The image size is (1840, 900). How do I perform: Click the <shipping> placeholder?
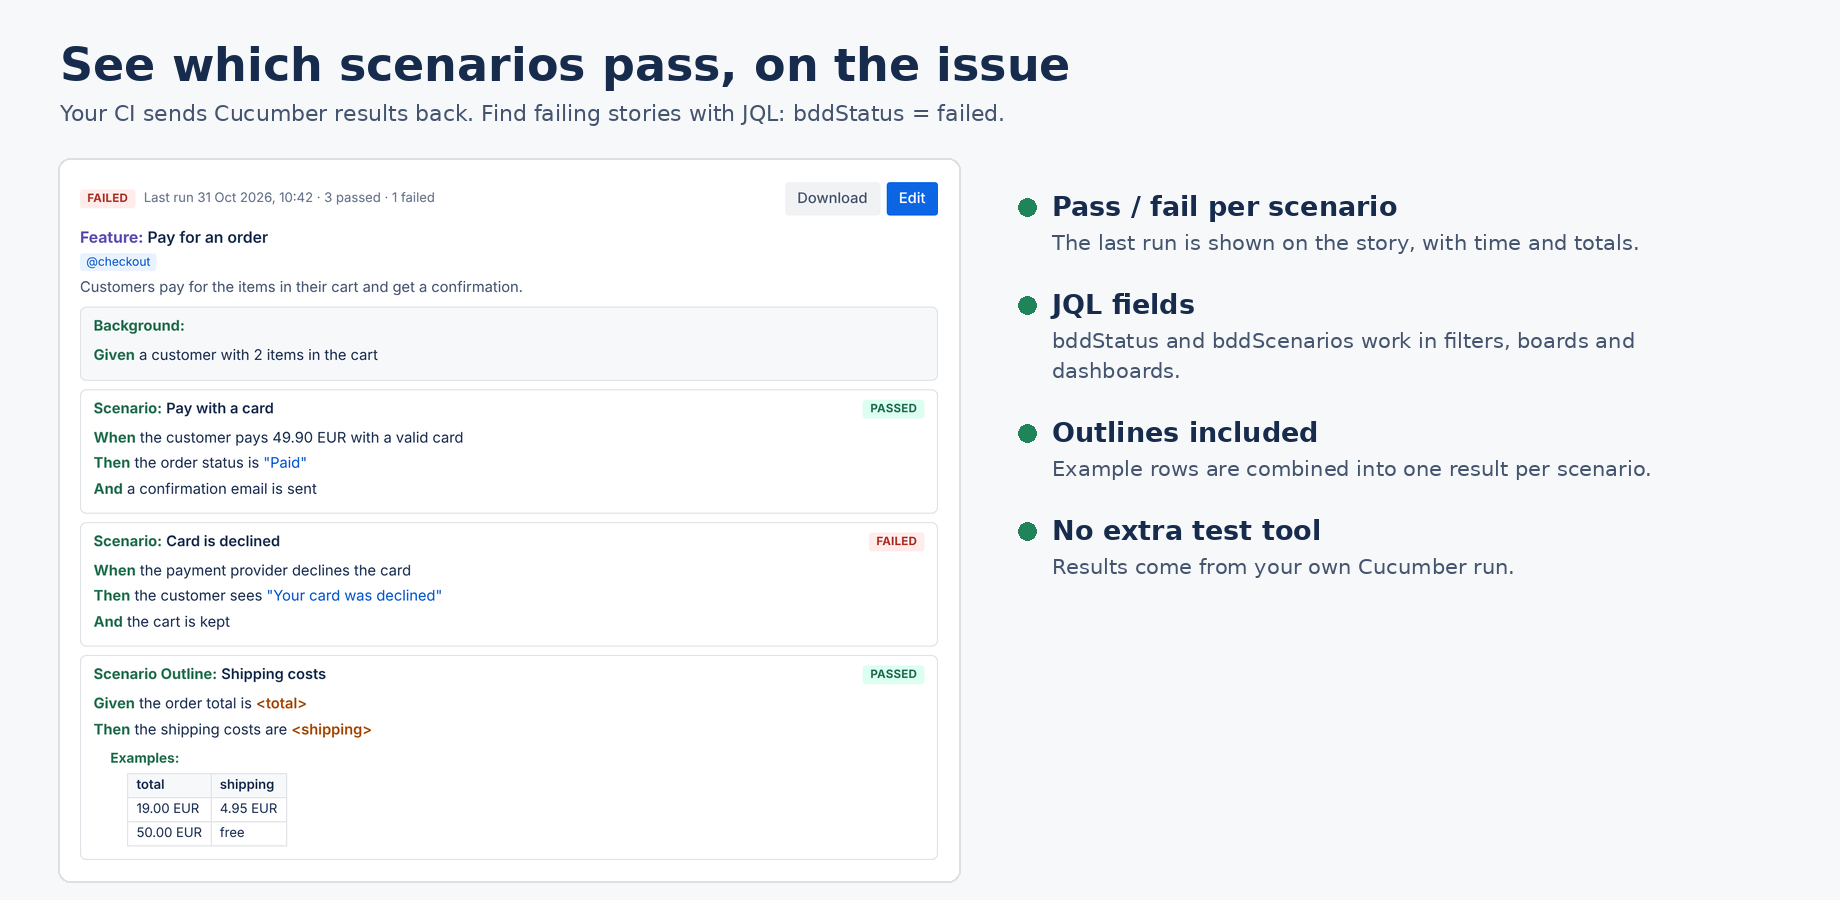[x=331, y=730]
